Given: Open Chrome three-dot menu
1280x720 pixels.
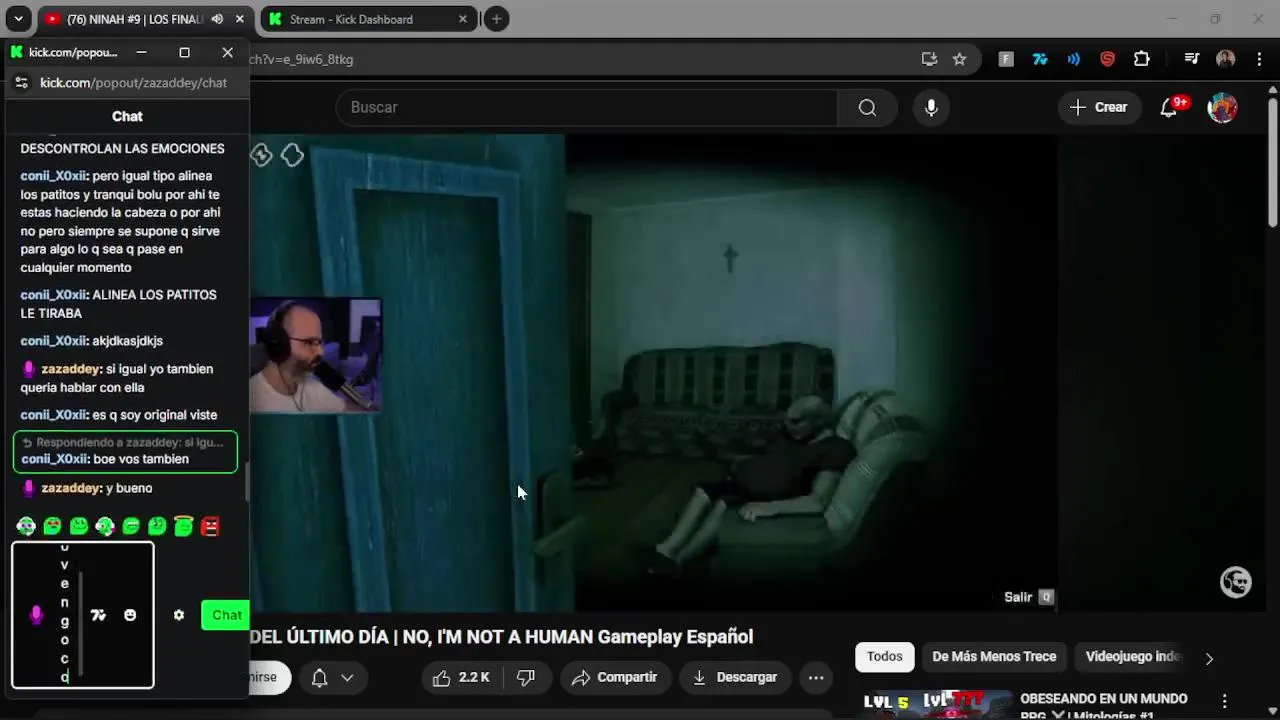Looking at the screenshot, I should pos(1259,59).
